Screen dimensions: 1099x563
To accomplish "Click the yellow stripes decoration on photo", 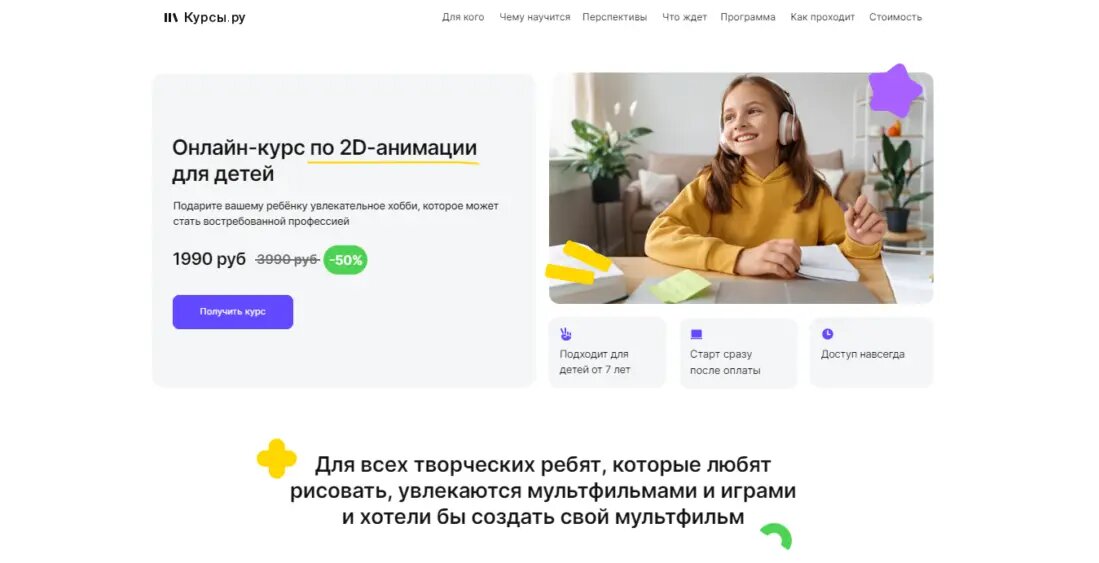I will (578, 264).
